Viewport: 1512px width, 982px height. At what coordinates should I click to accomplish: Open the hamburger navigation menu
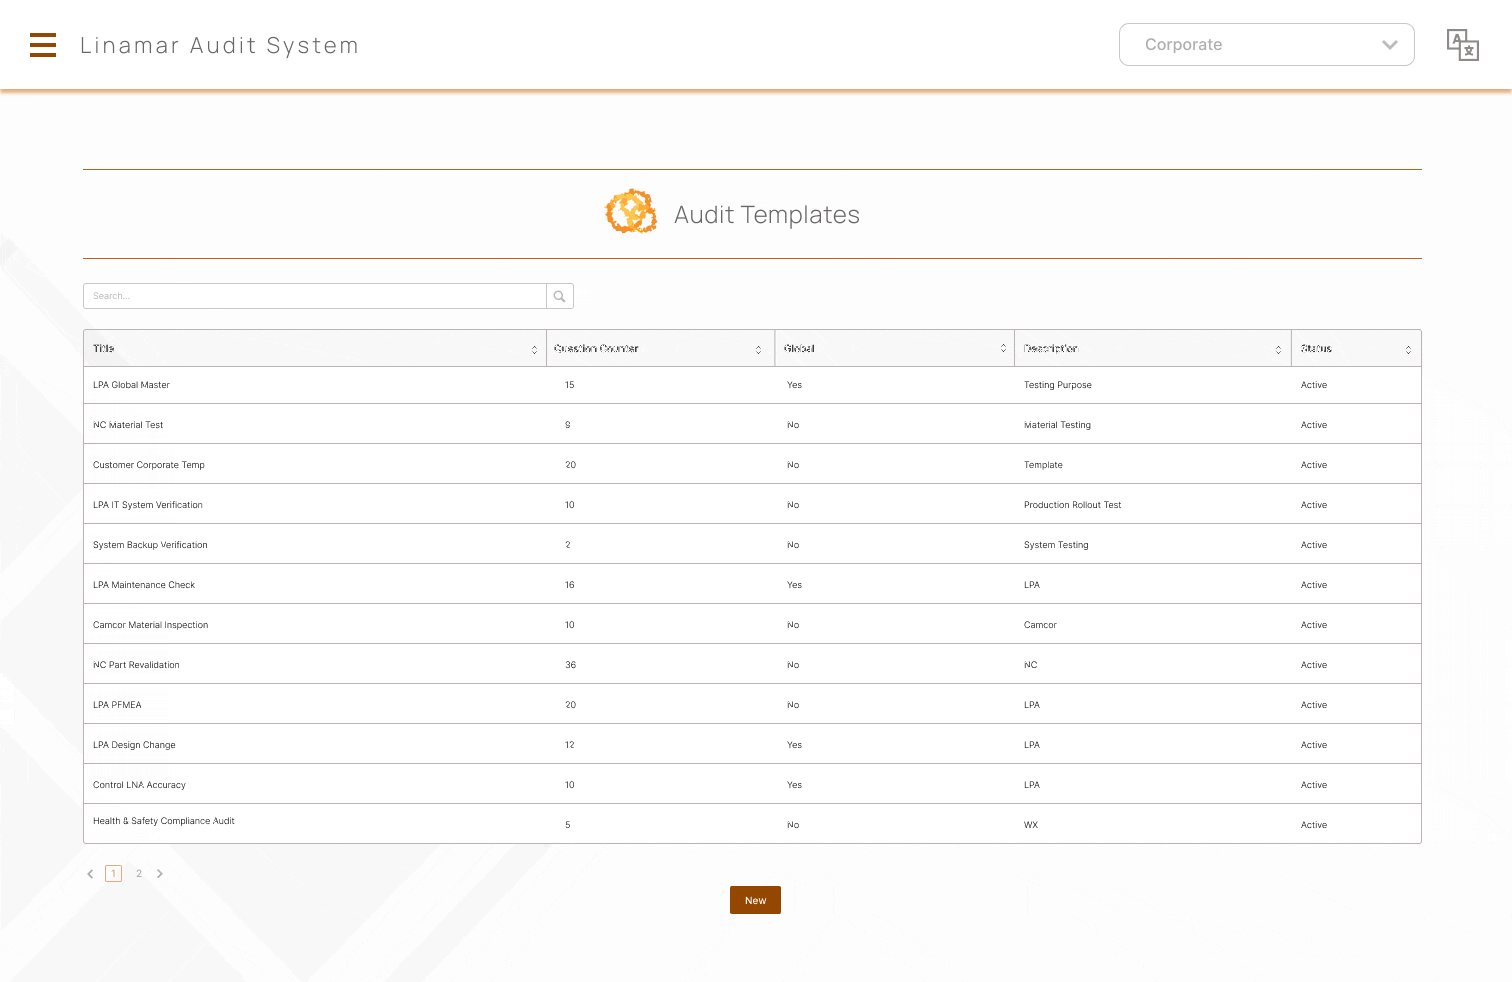(43, 45)
